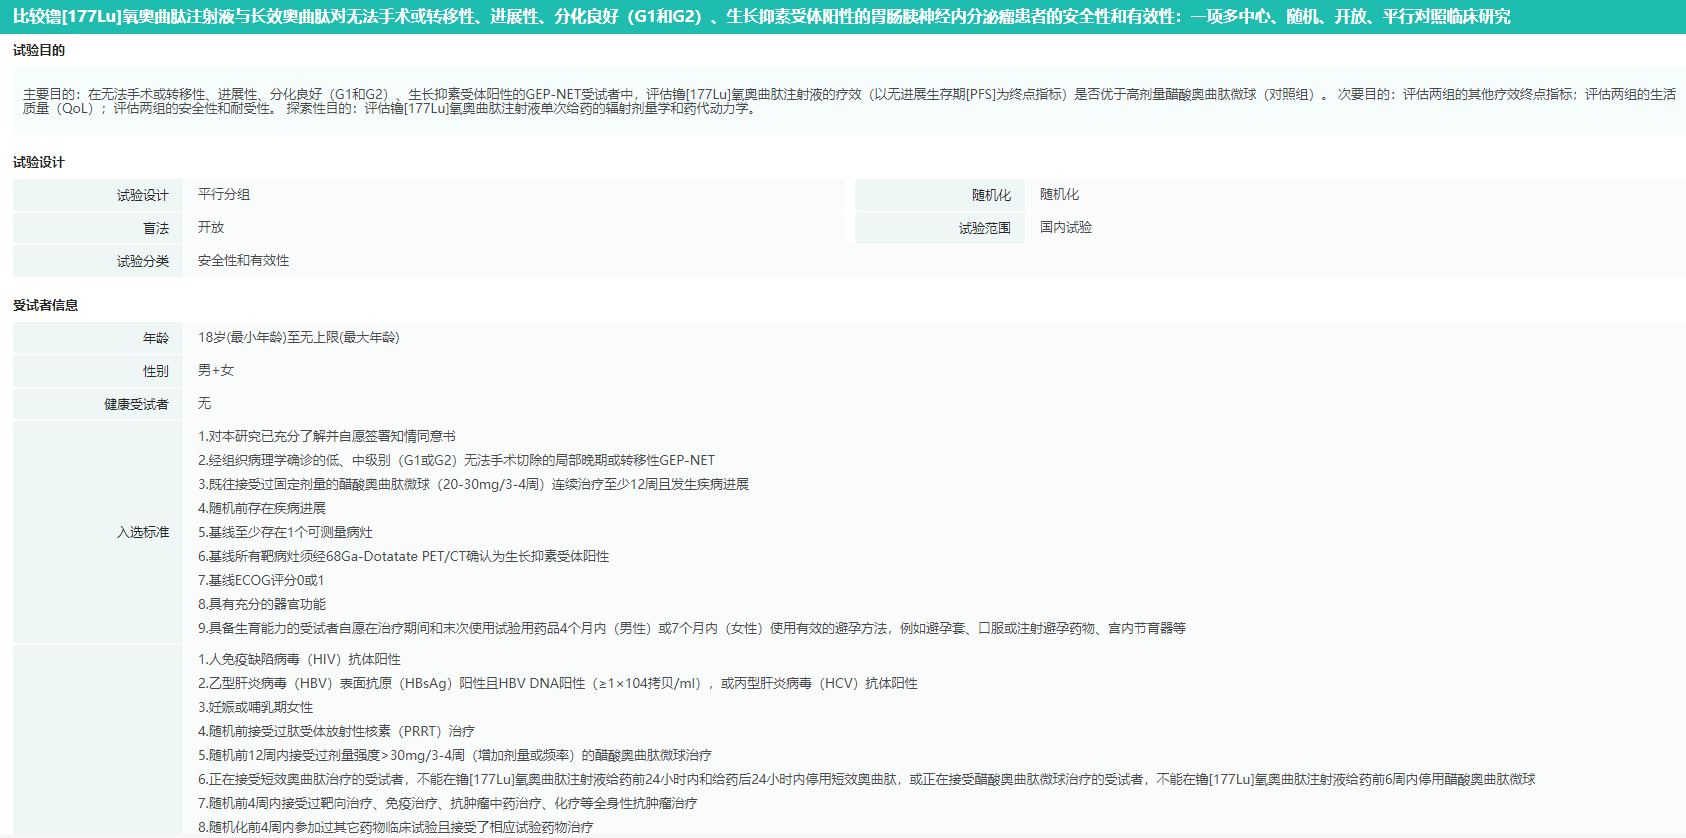The height and width of the screenshot is (838, 1686).
Task: Select the 开放 blinding value
Action: [x=211, y=228]
